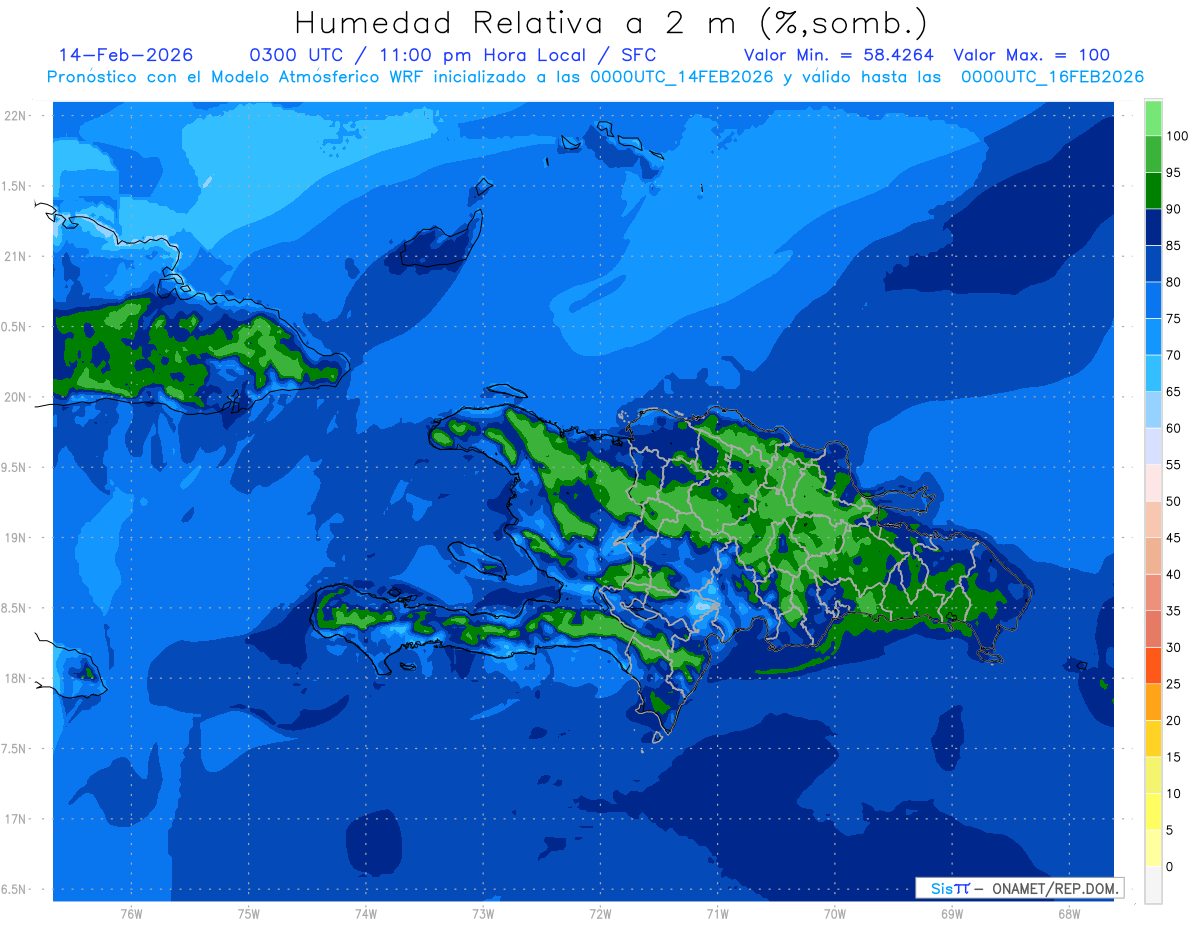Select the "74W" longitude label
Viewport: 1200px width, 927px height.
(366, 914)
